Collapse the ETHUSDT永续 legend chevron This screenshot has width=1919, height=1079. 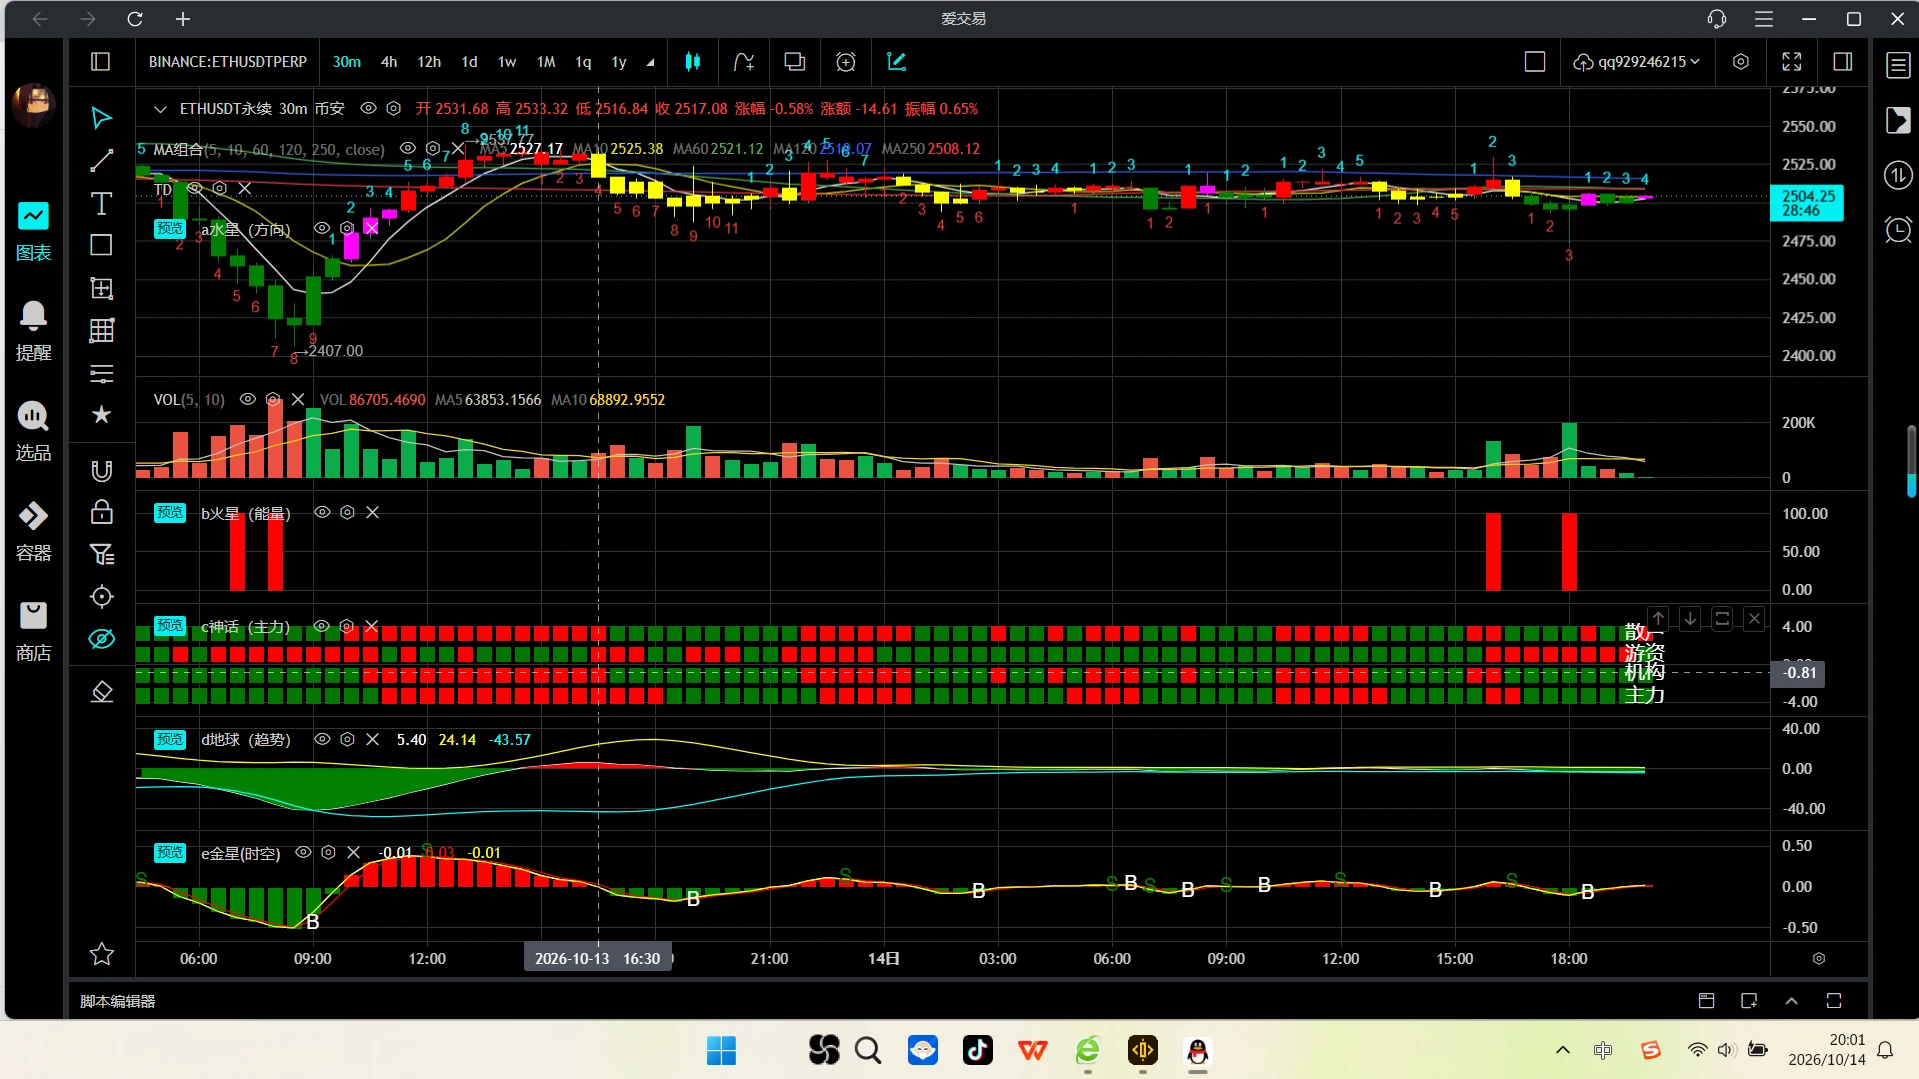pyautogui.click(x=160, y=108)
